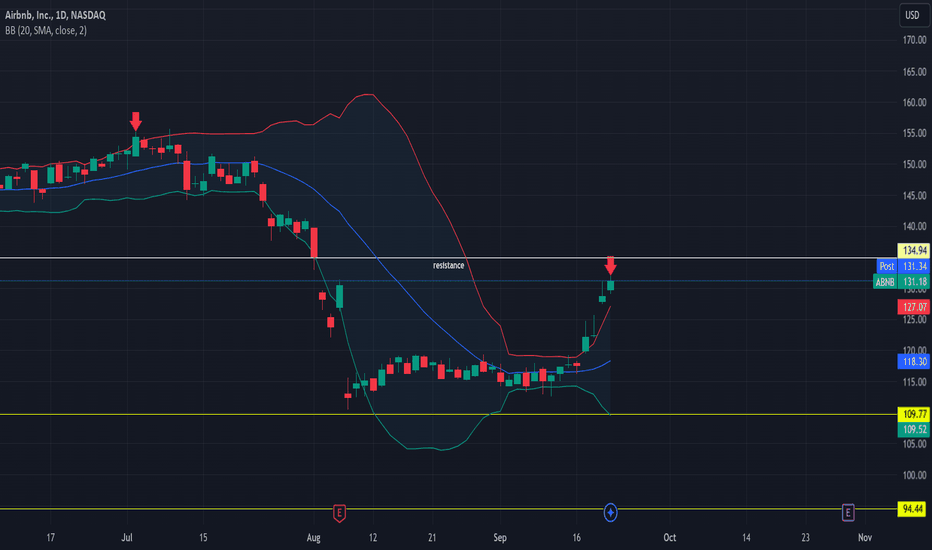Select the BB (20, SMA, close, 2) indicator label
The height and width of the screenshot is (550, 932).
[46, 30]
